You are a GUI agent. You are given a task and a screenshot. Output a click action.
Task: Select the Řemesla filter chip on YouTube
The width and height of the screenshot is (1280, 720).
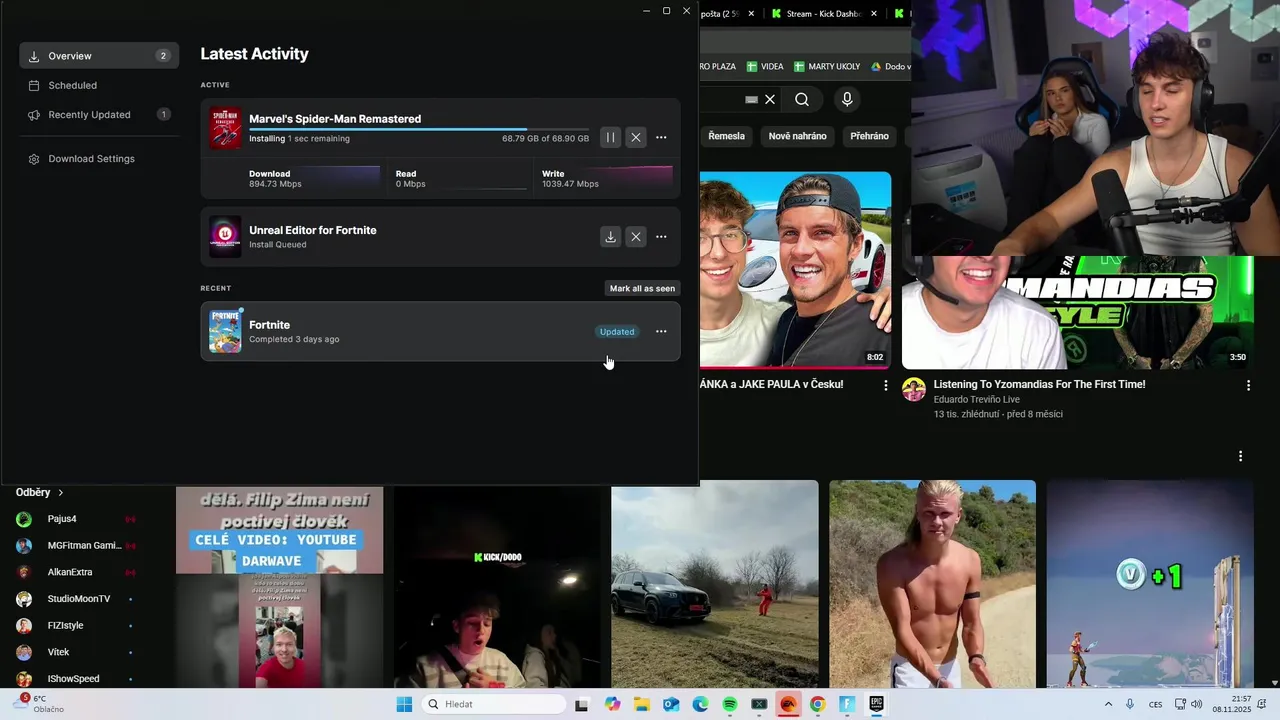[x=726, y=136]
